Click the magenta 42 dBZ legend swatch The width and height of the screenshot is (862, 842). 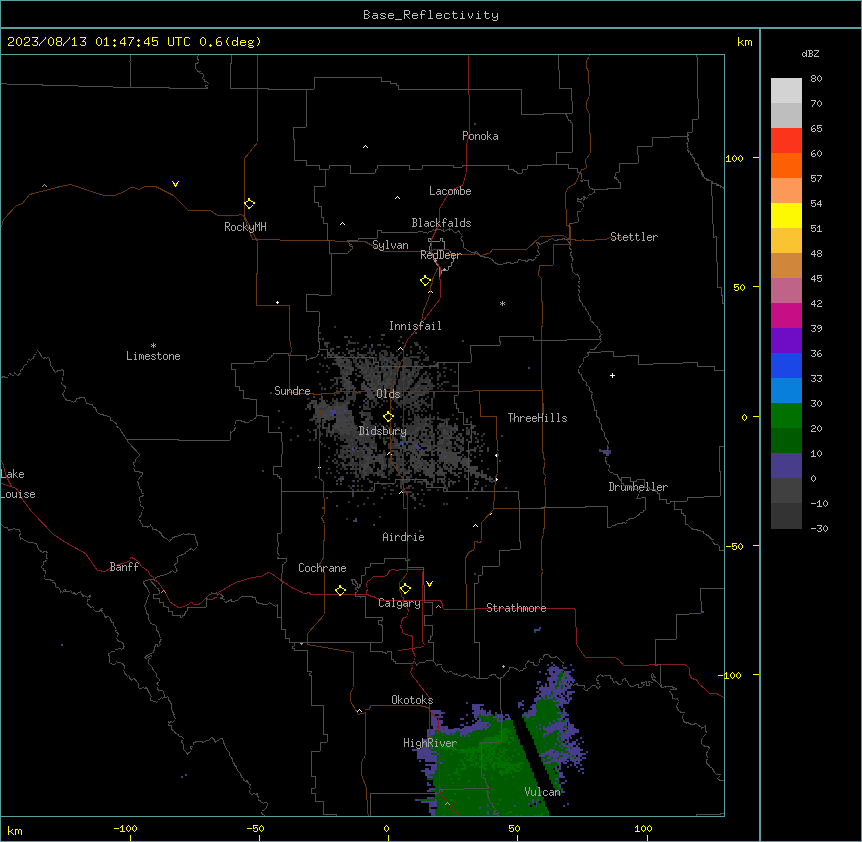[786, 315]
